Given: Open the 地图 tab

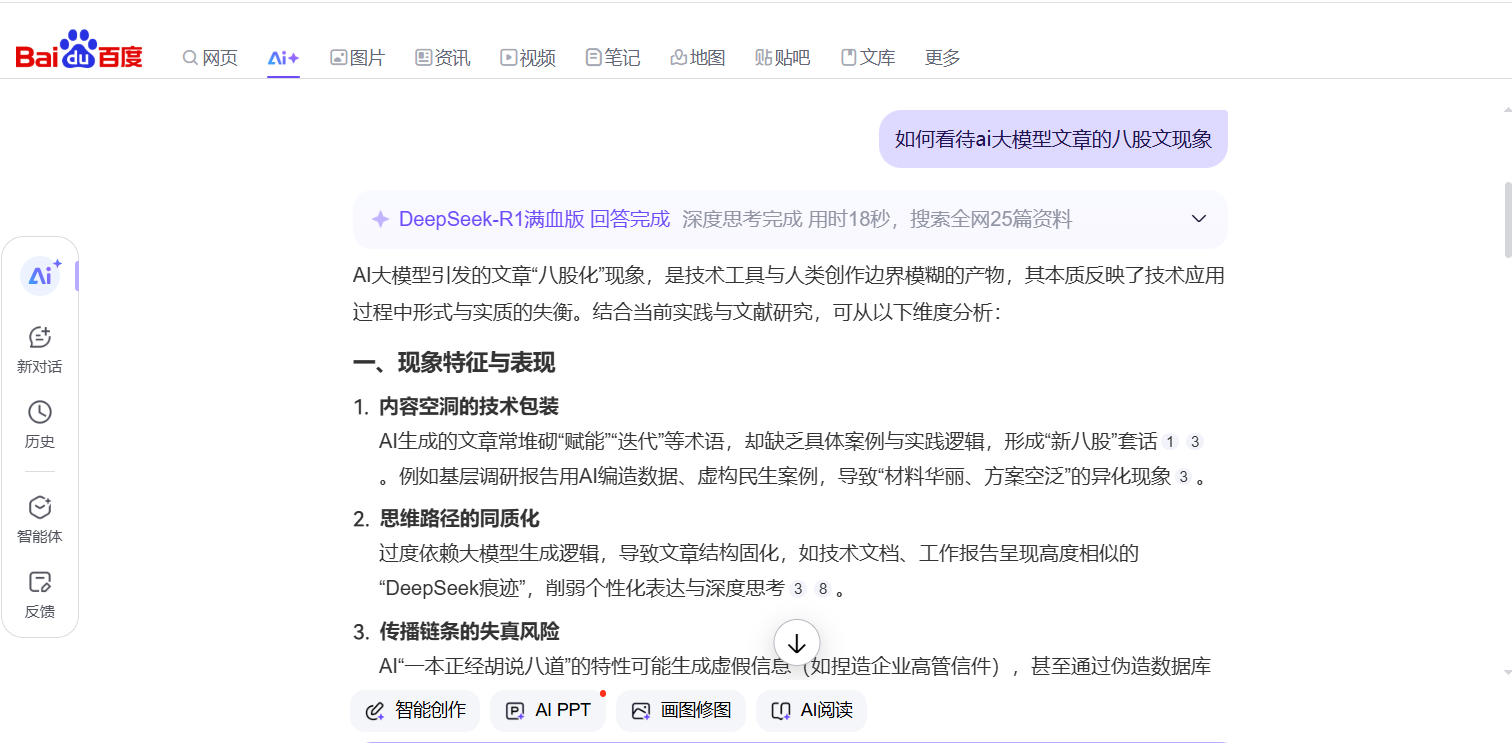Looking at the screenshot, I should (x=698, y=58).
